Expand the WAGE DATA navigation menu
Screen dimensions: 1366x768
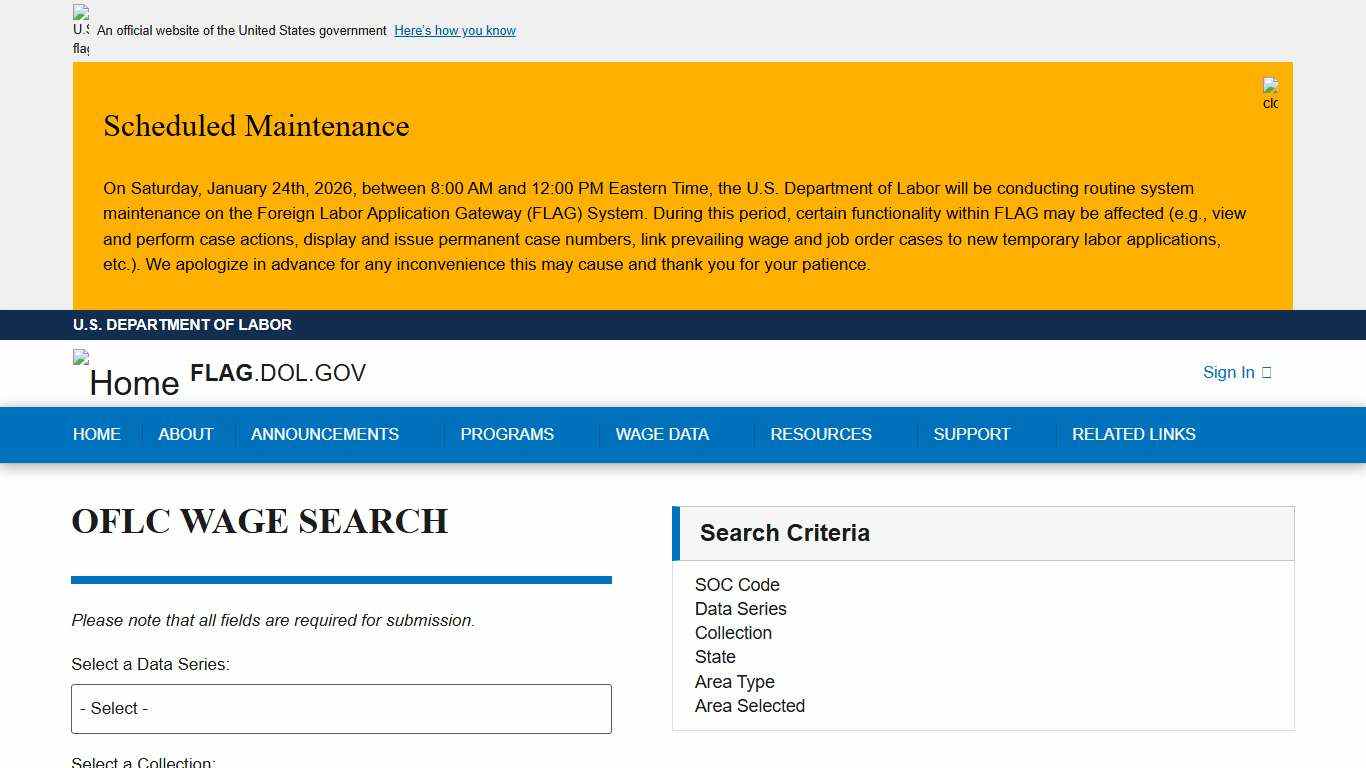pos(662,434)
